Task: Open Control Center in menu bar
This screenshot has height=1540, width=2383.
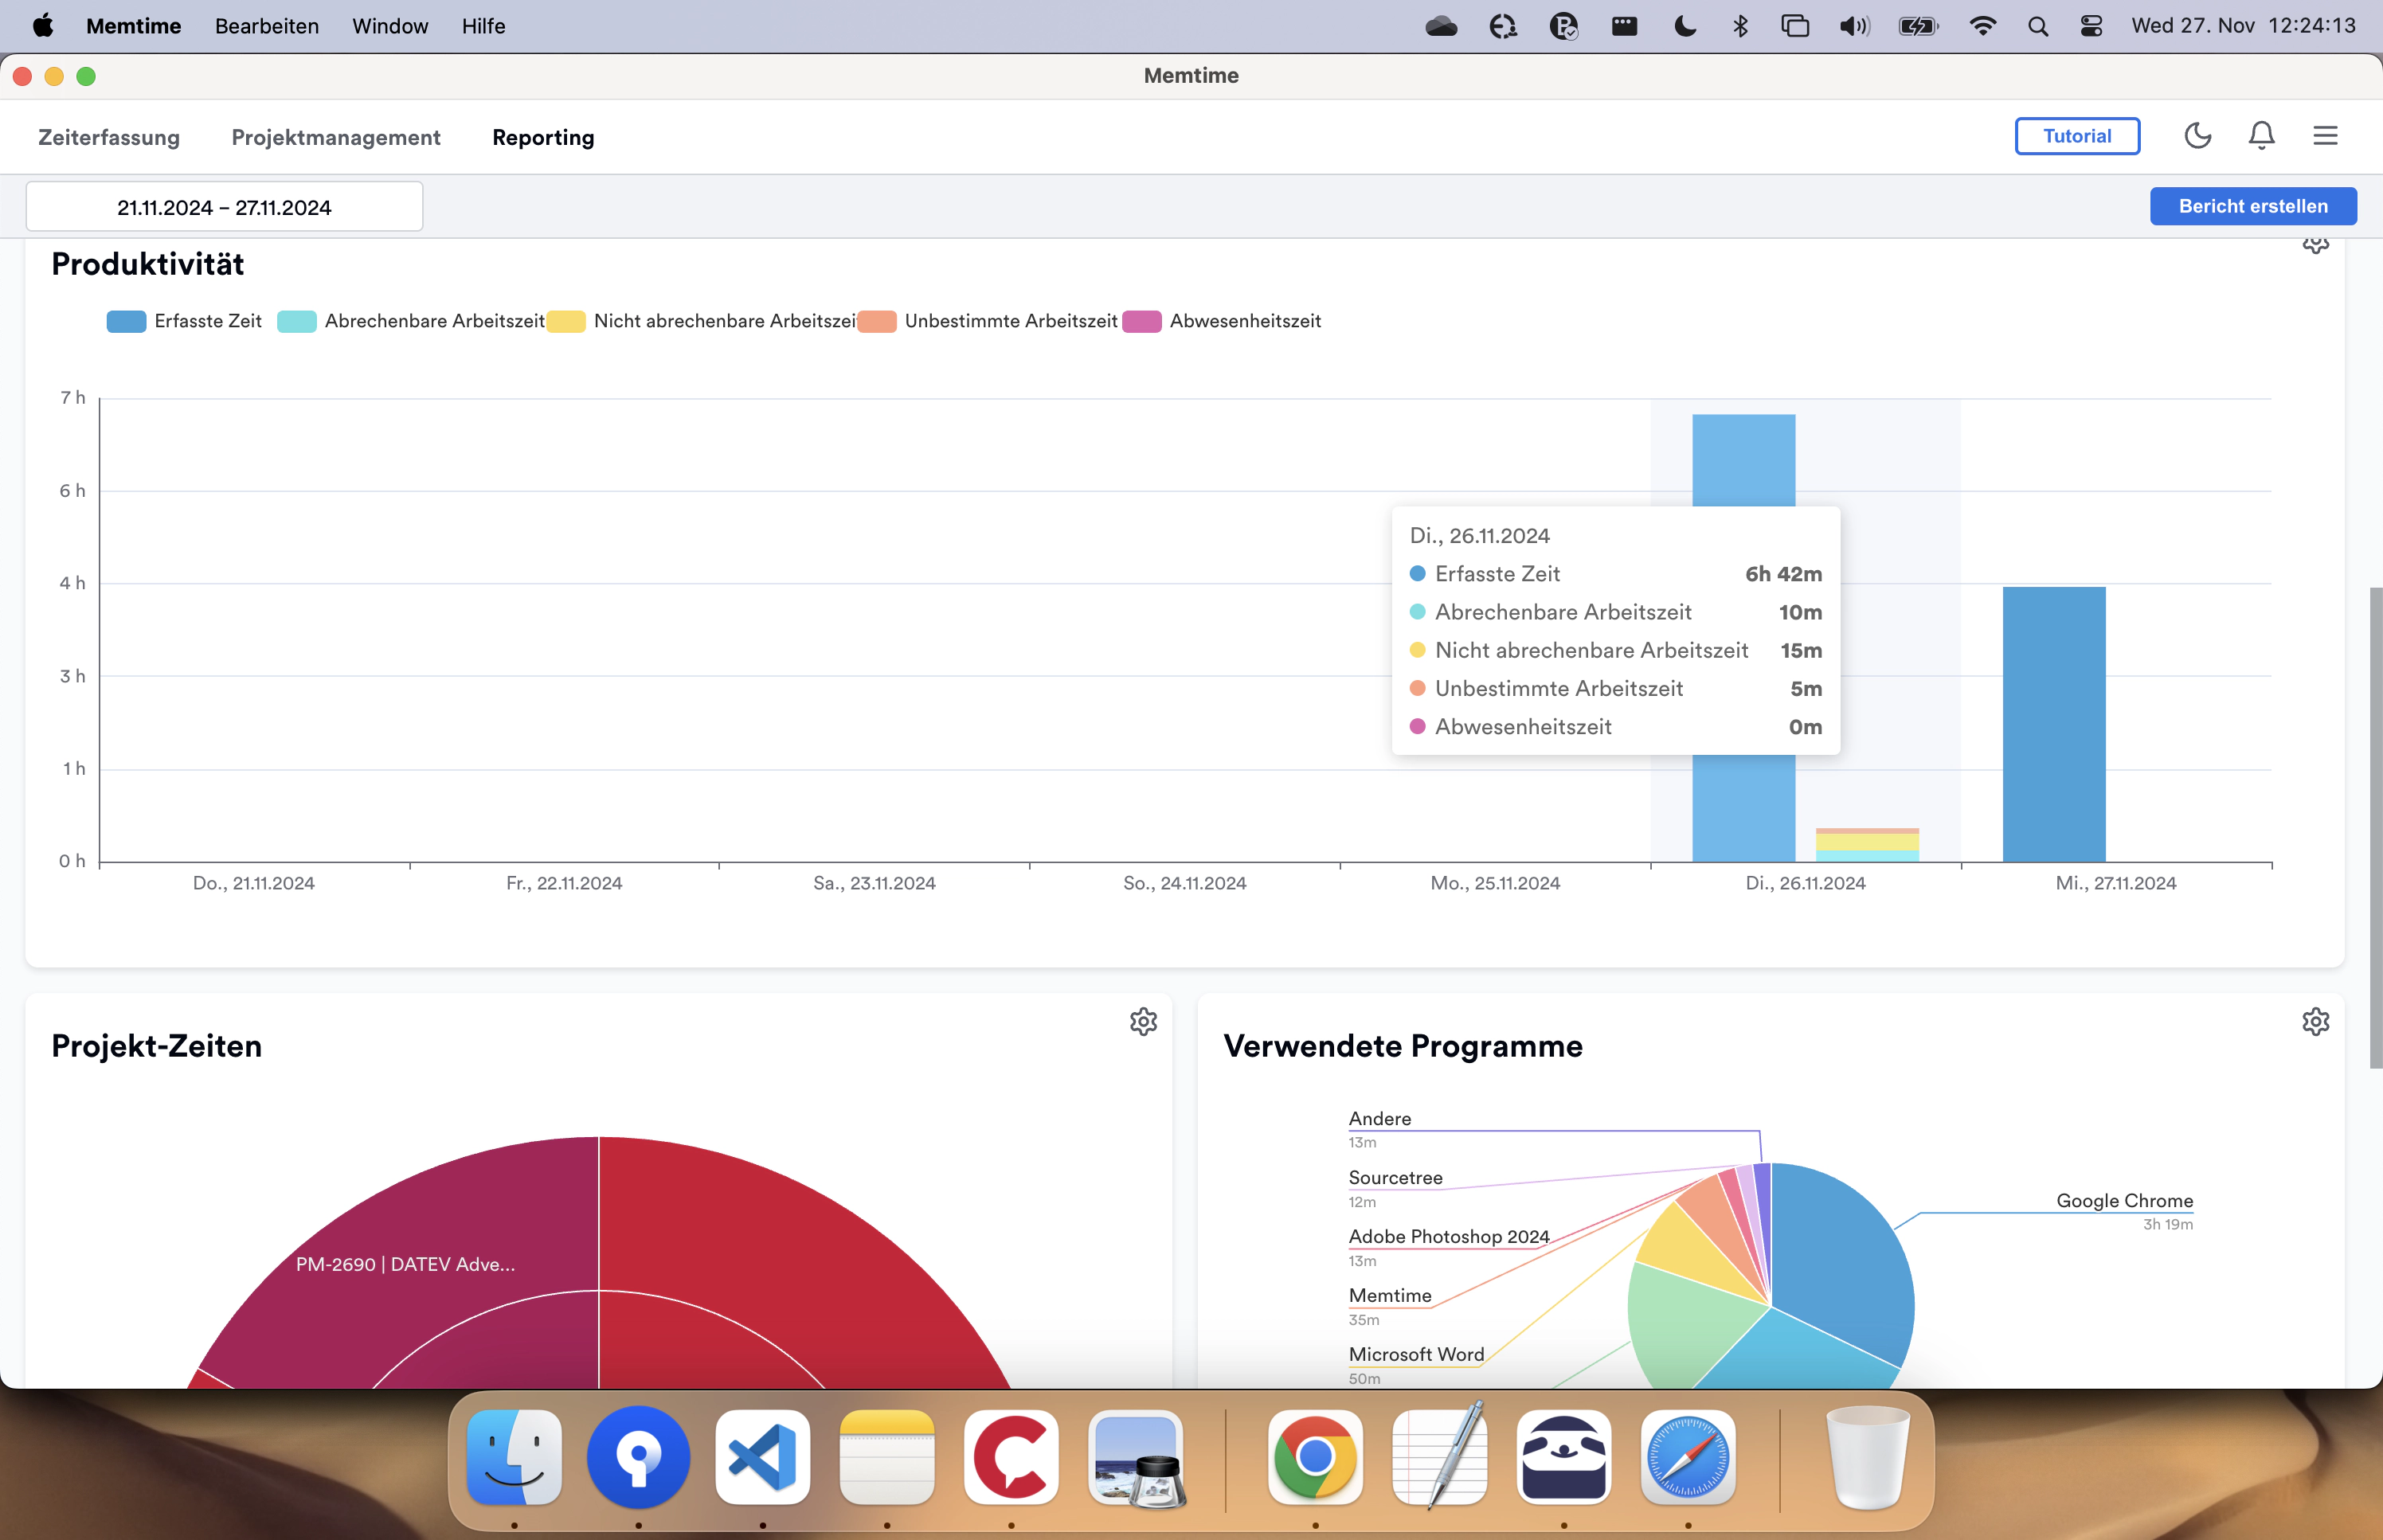Action: 2091,26
